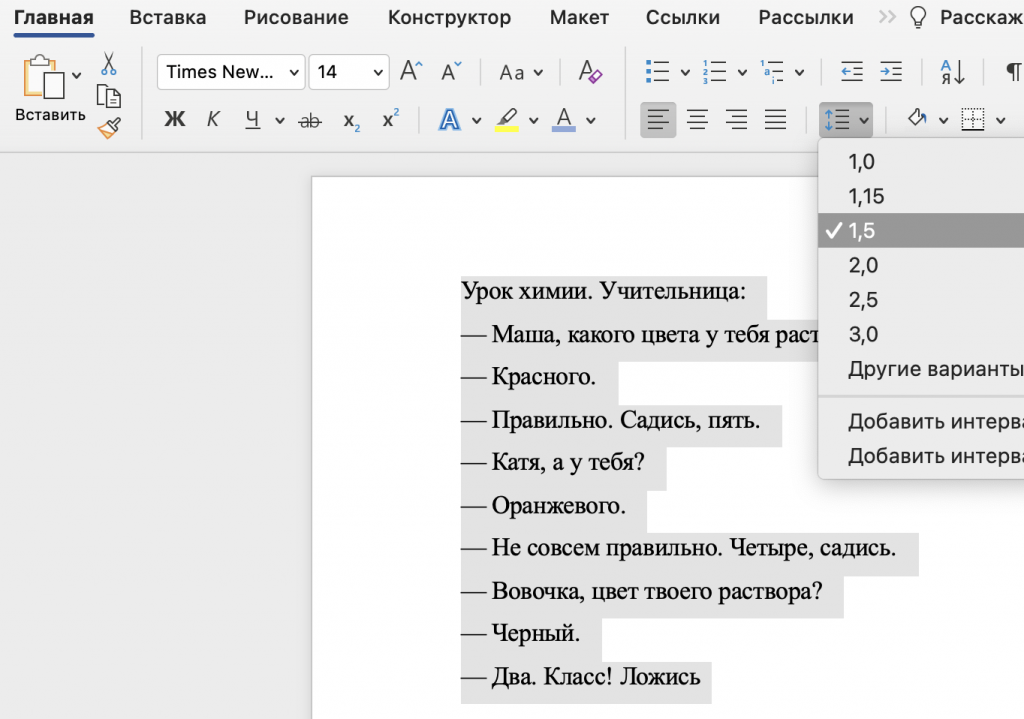Toggle italic (К) formatting
Image resolution: width=1024 pixels, height=719 pixels.
(213, 120)
